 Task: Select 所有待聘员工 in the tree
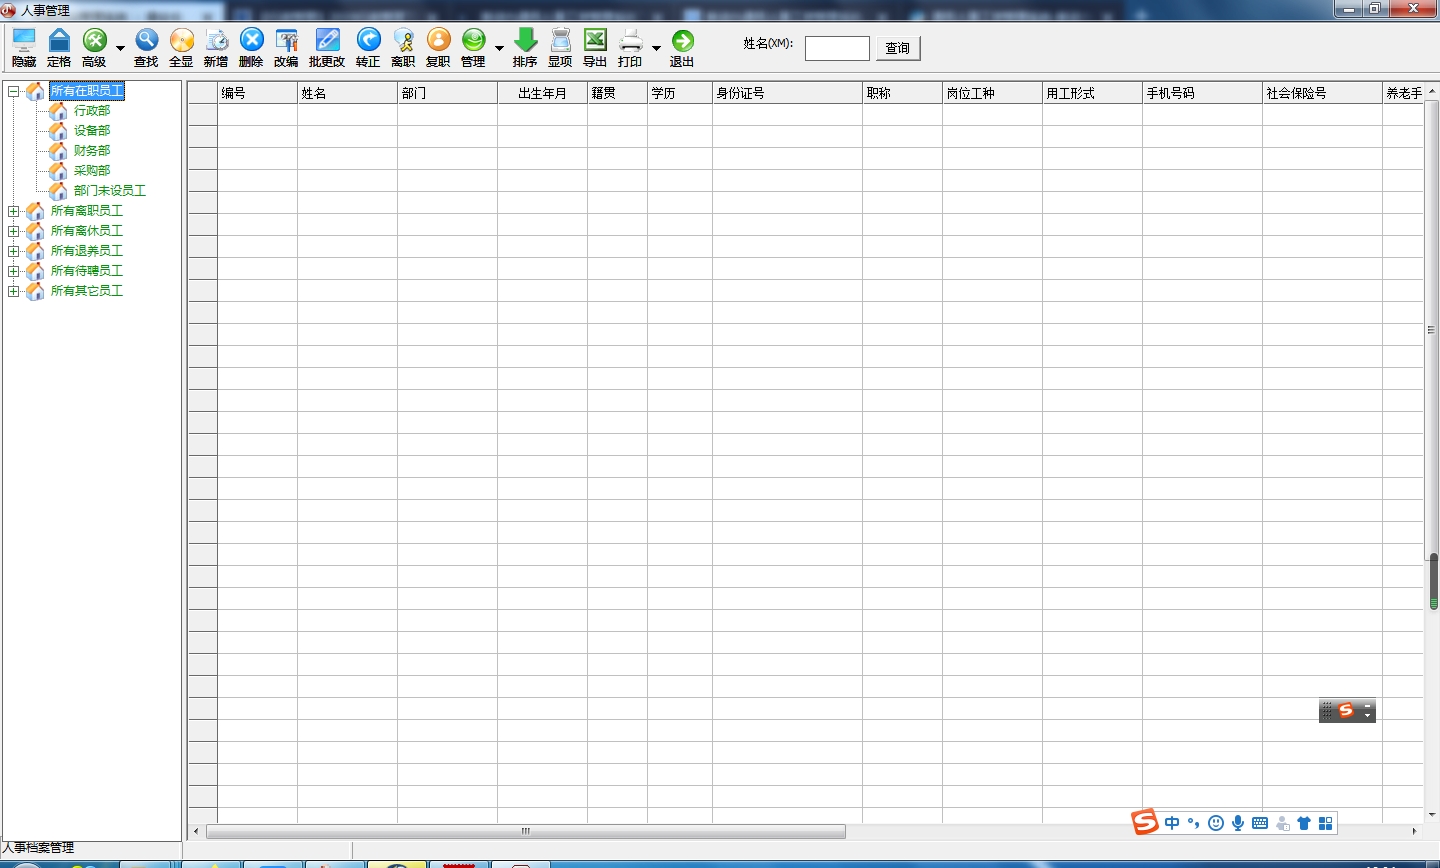(x=87, y=271)
